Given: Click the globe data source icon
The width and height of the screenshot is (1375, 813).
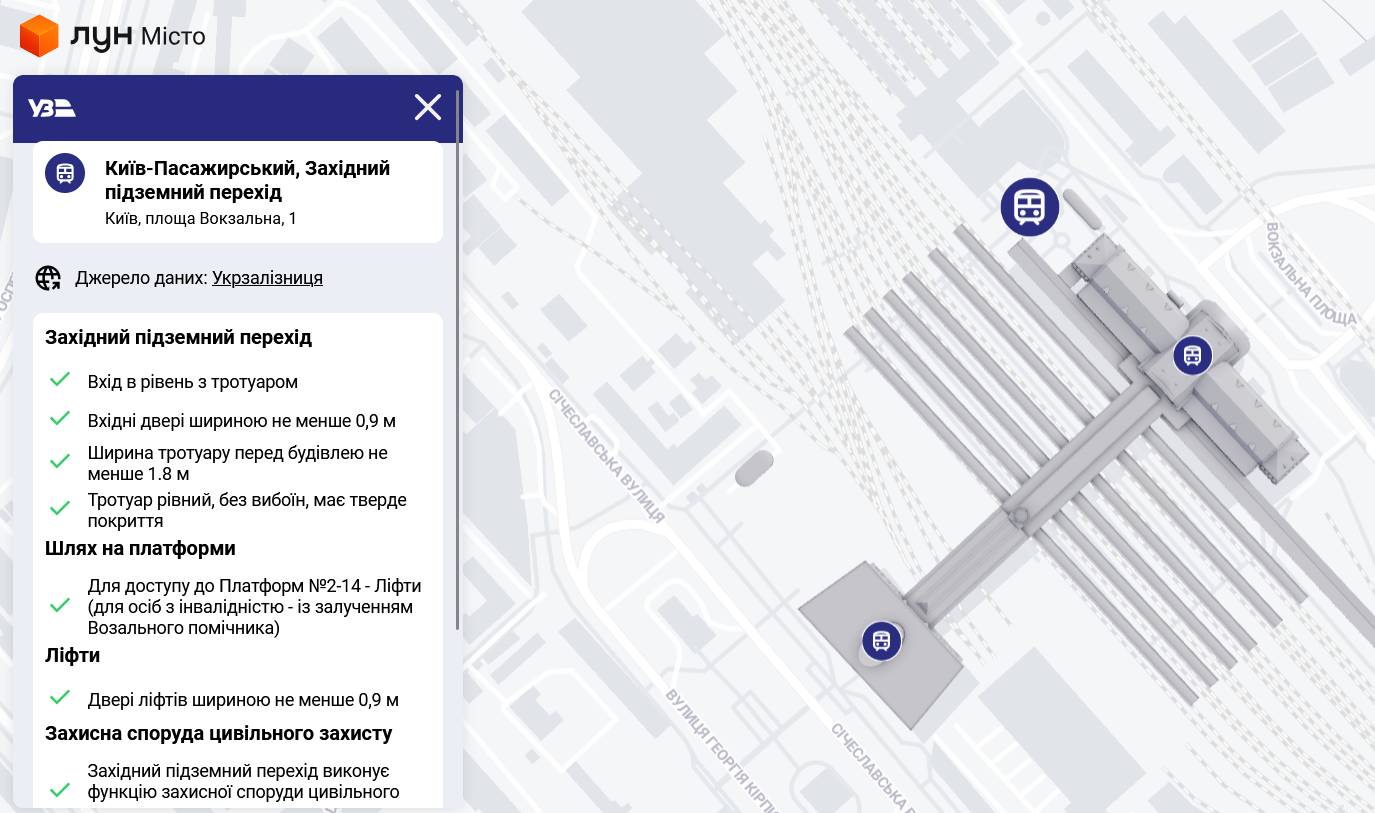Looking at the screenshot, I should click(48, 278).
